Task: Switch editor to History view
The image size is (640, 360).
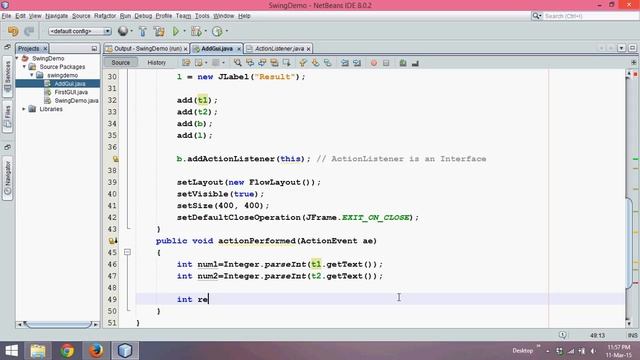Action: pyautogui.click(x=157, y=62)
